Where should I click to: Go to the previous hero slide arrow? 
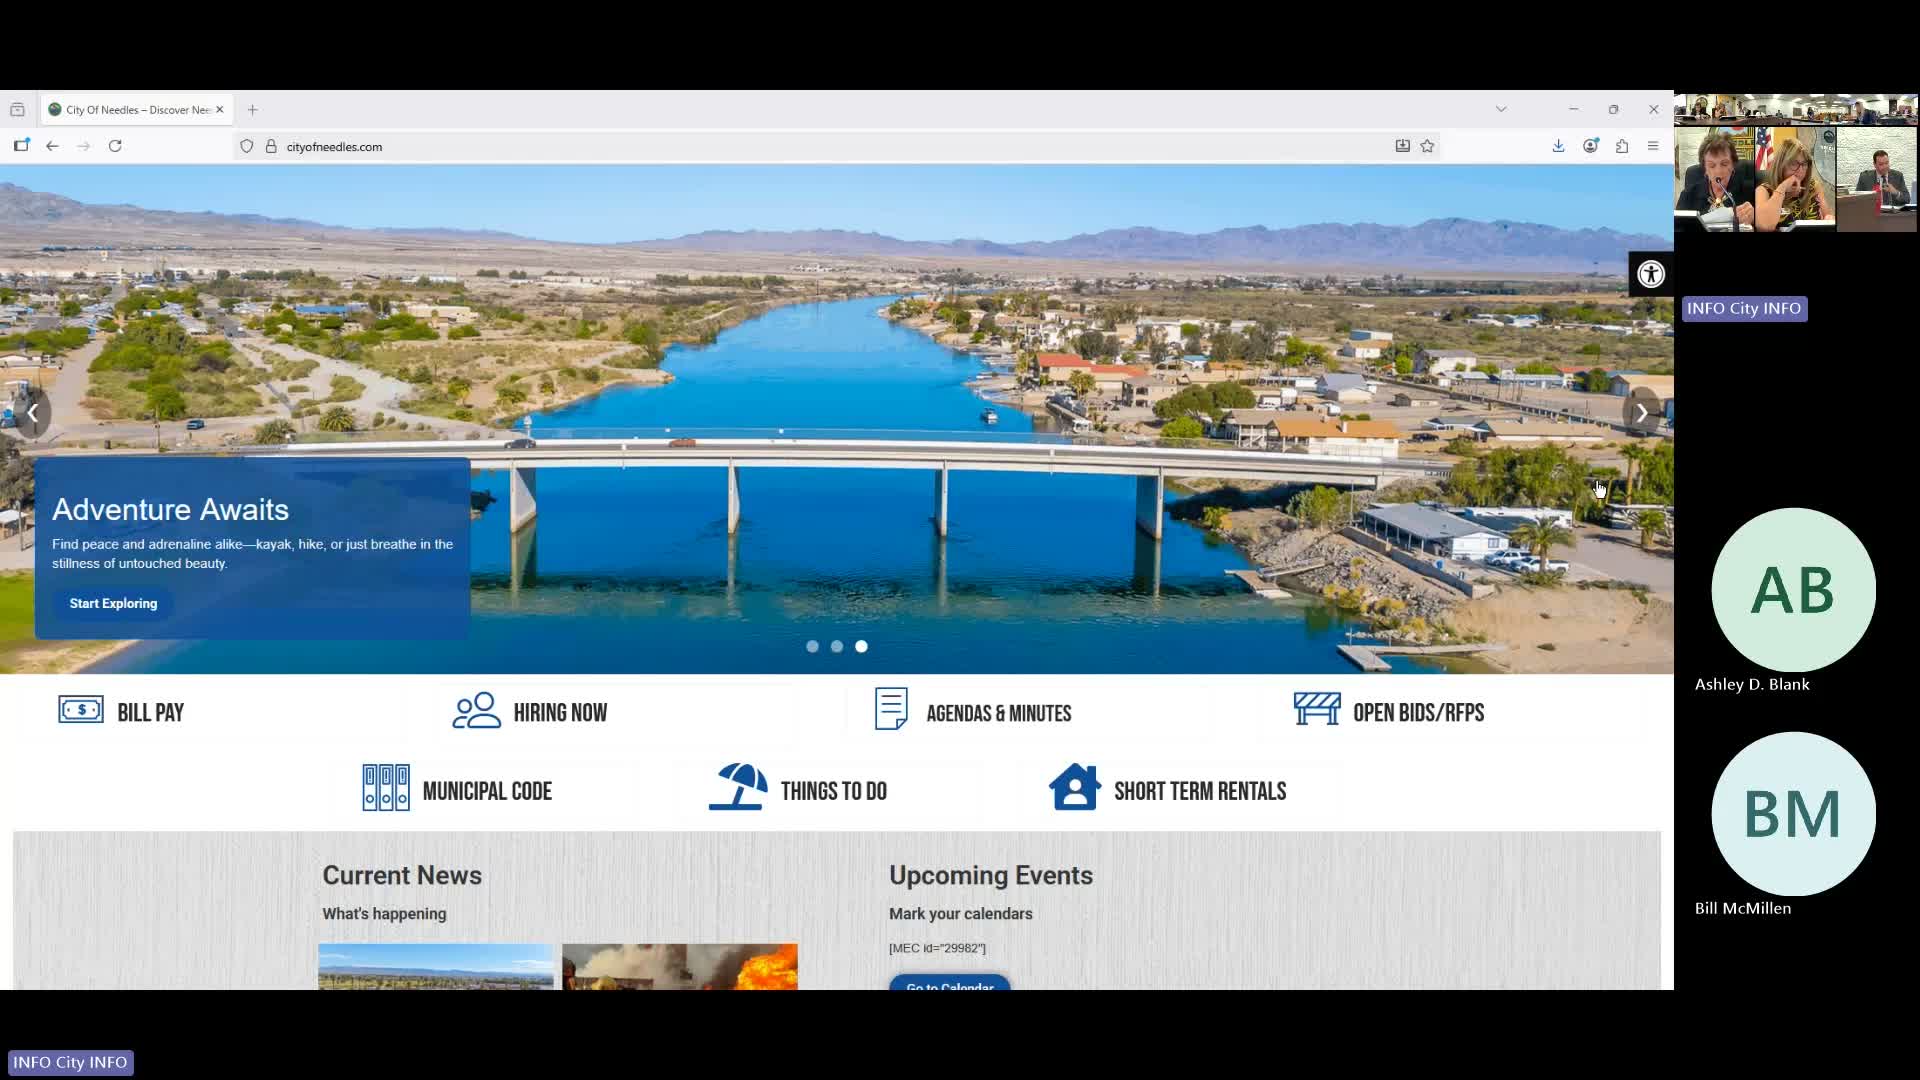pos(33,413)
